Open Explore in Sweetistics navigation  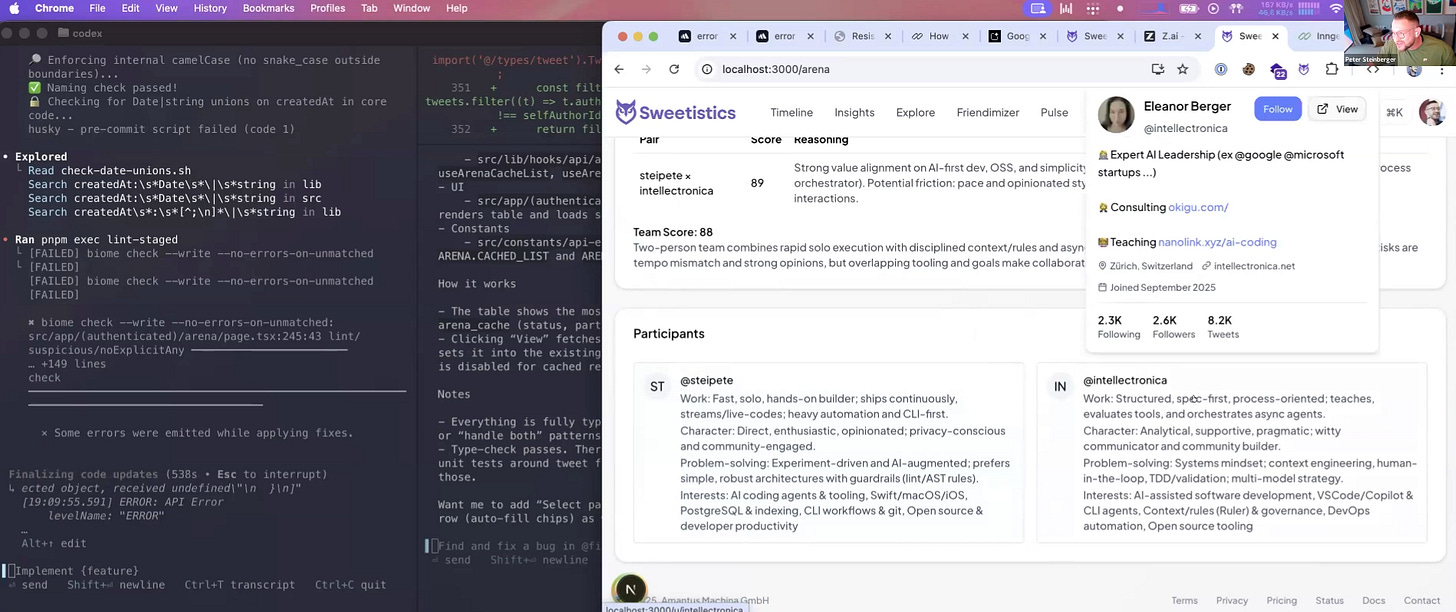[915, 112]
